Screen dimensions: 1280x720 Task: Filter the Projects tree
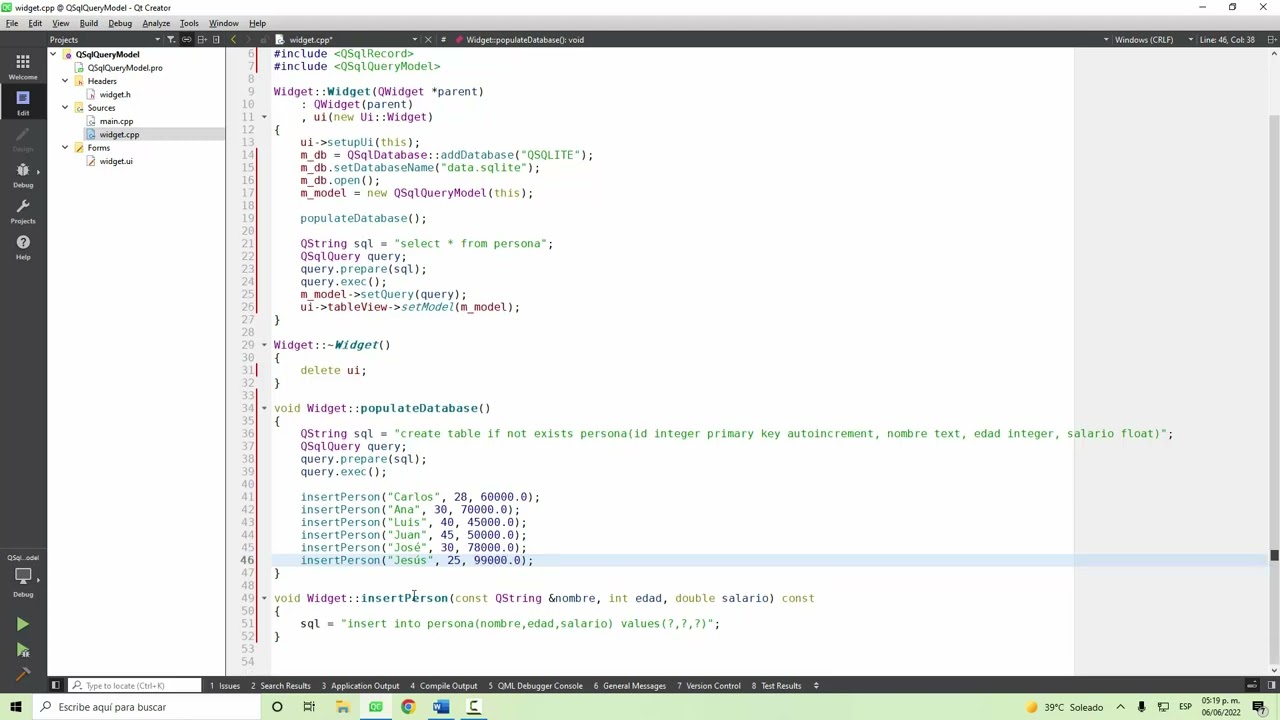(171, 40)
